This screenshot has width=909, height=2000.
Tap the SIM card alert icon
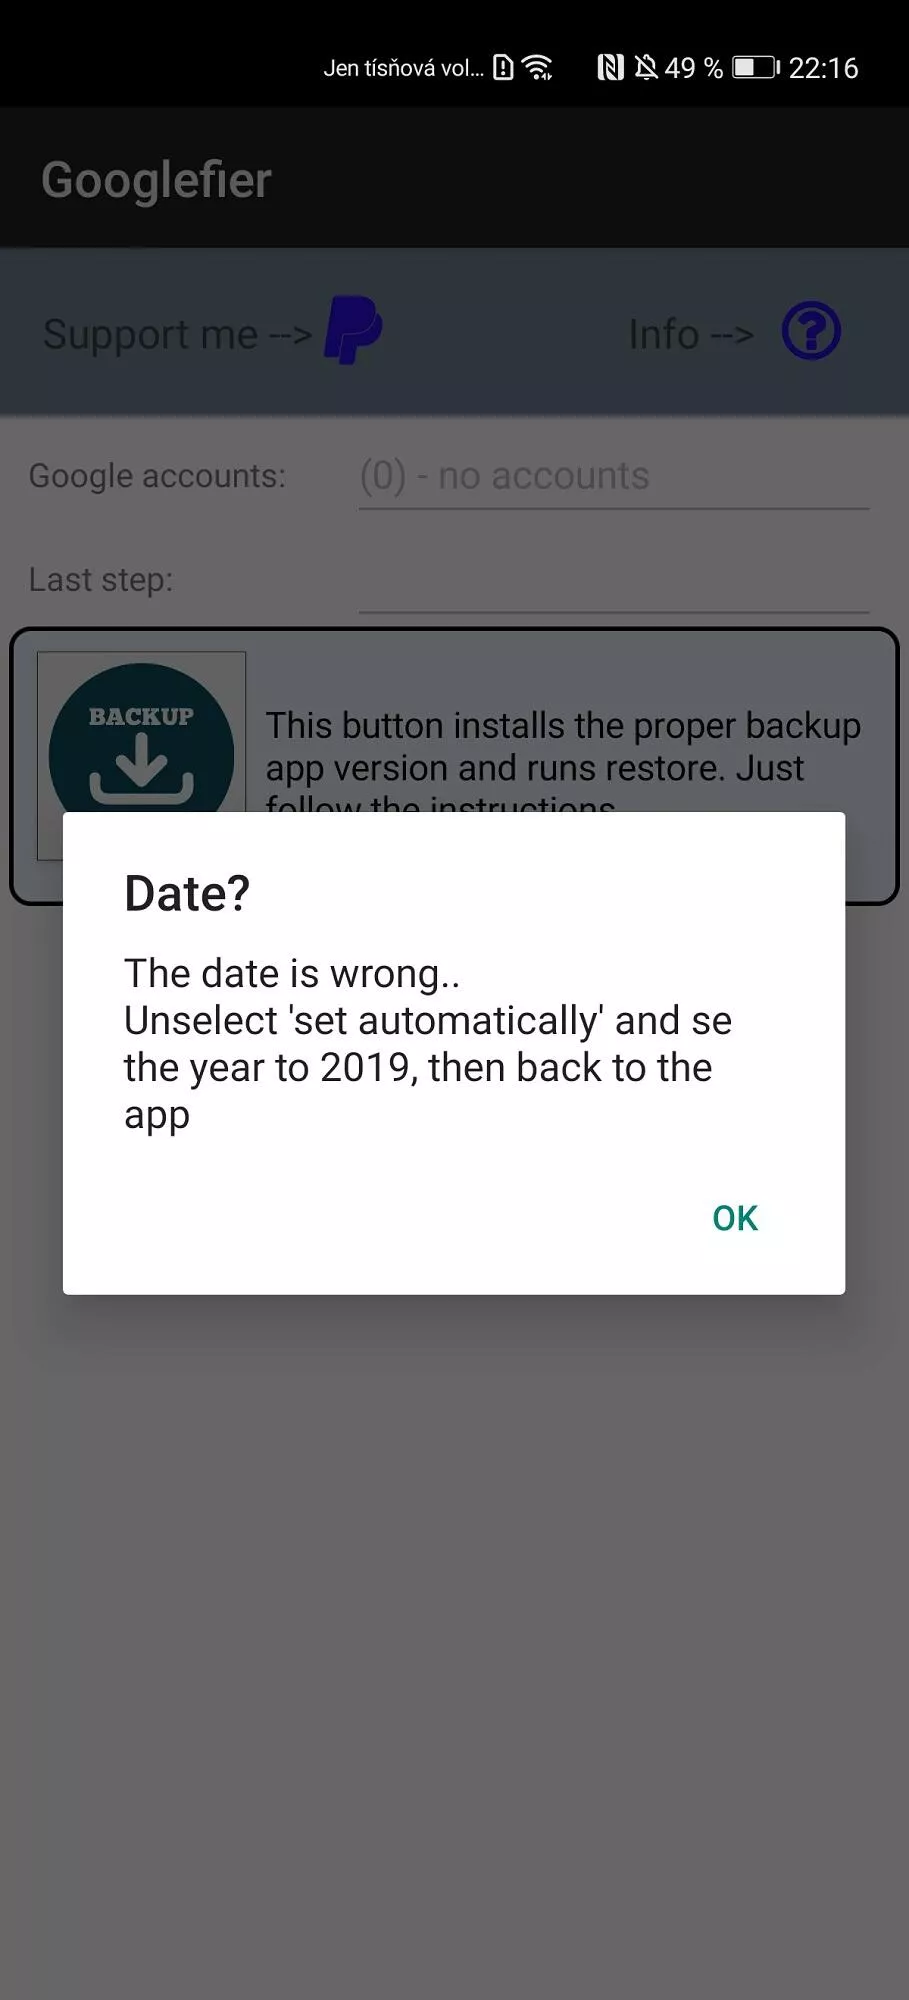point(504,68)
